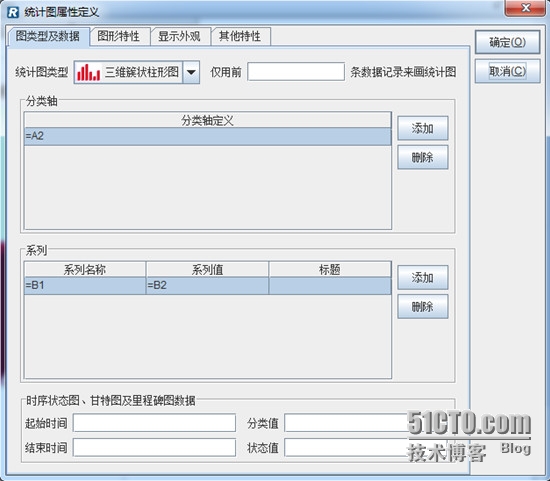The height and width of the screenshot is (481, 550).
Task: Focus the 起始时间 input field
Action: 154,423
